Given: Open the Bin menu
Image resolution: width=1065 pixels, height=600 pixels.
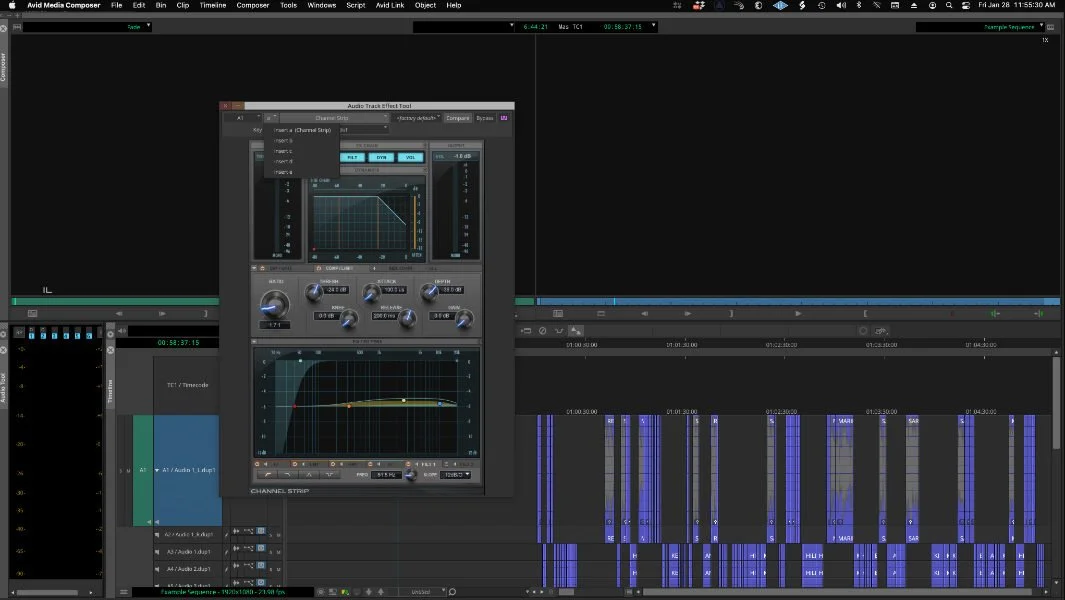Looking at the screenshot, I should point(161,5).
